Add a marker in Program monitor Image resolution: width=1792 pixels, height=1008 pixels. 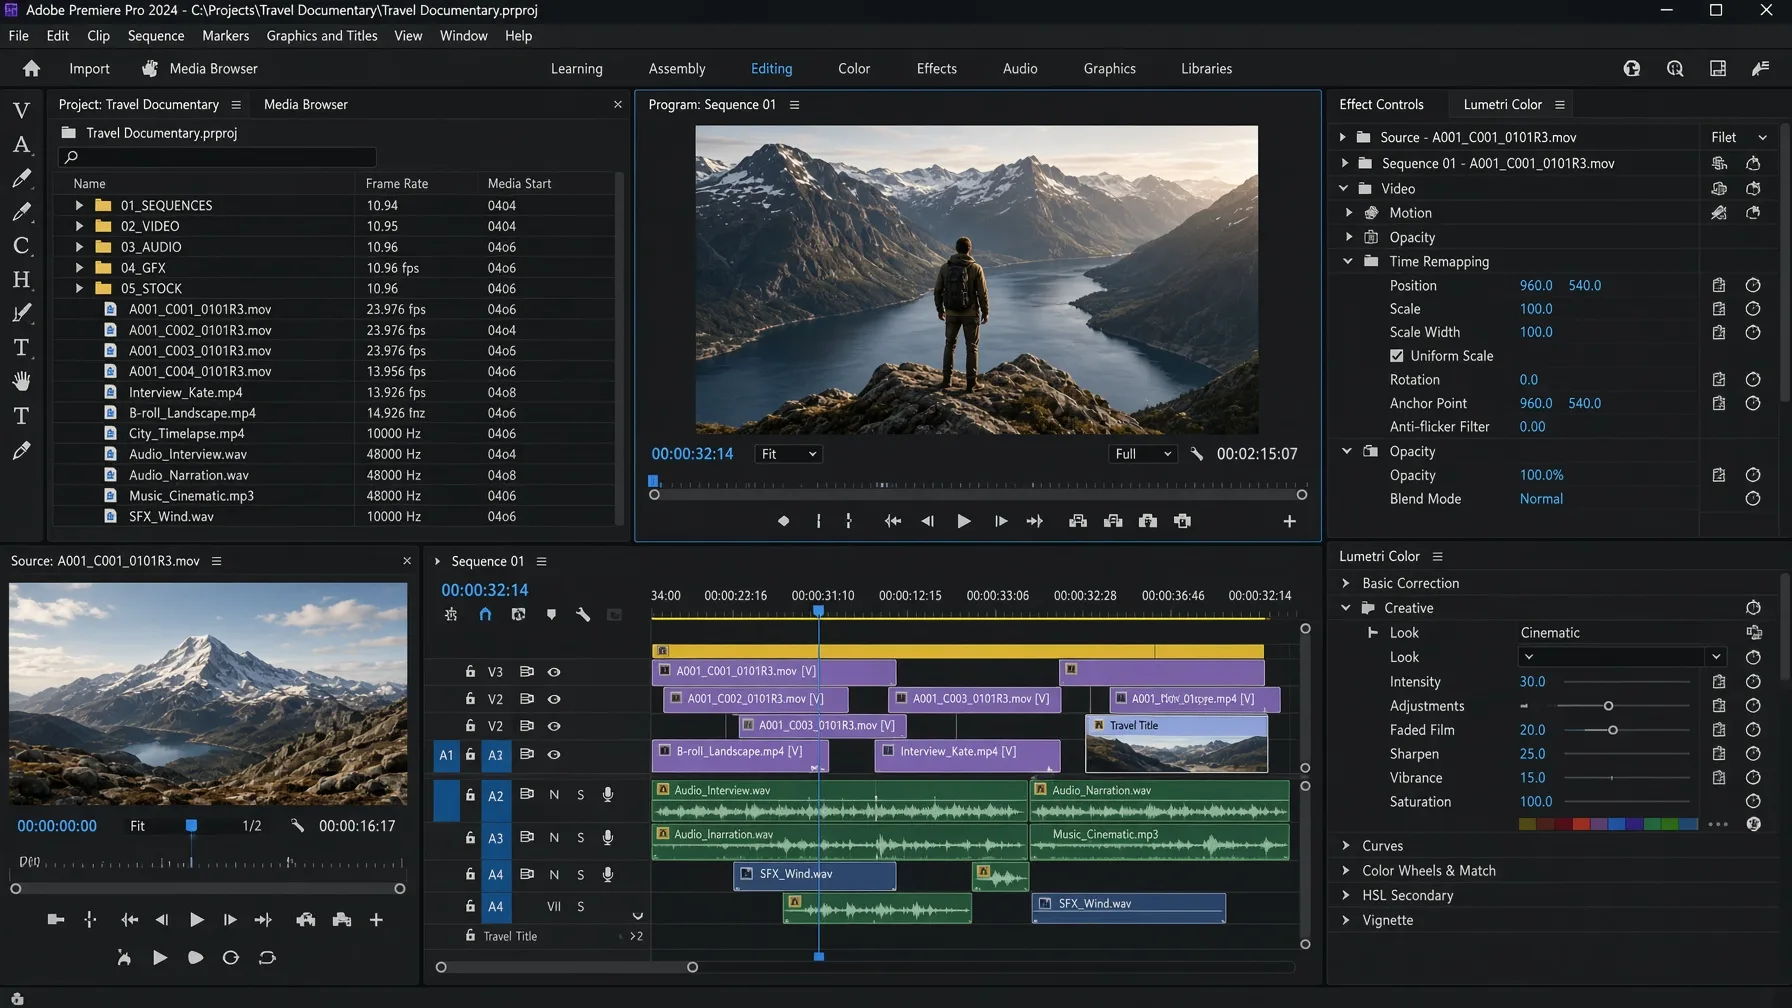783,521
